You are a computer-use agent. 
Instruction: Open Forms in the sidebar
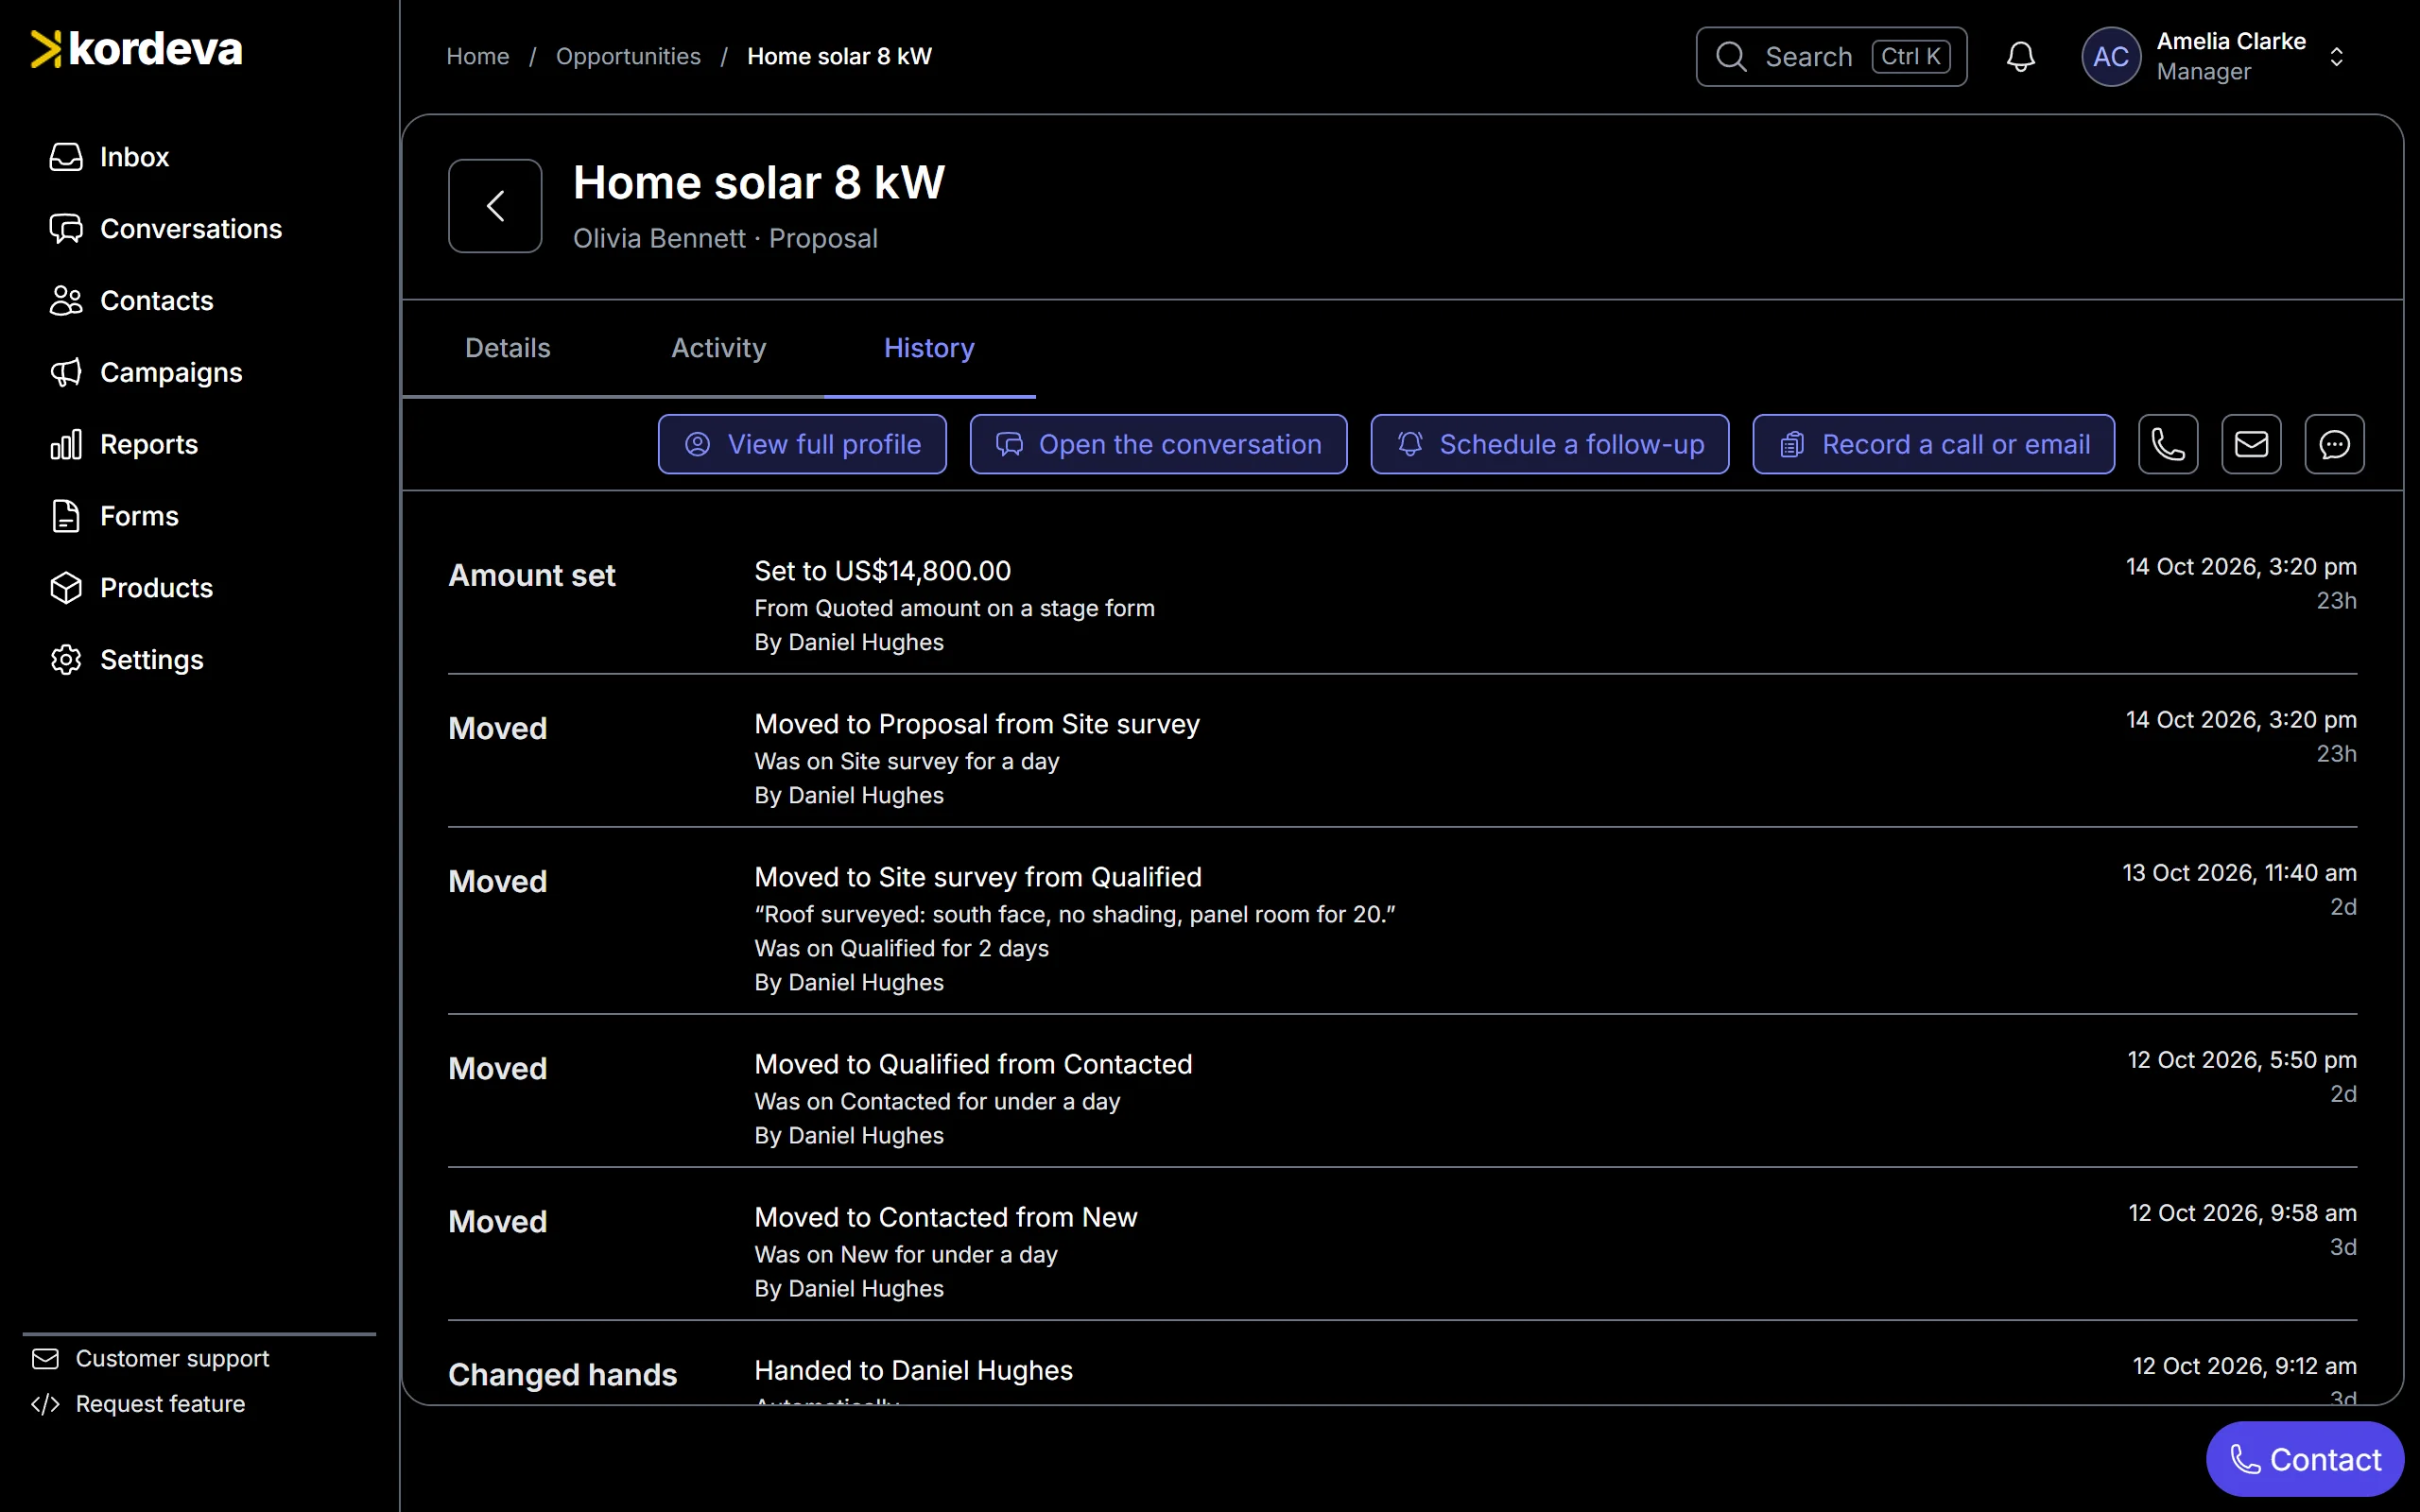click(114, 517)
